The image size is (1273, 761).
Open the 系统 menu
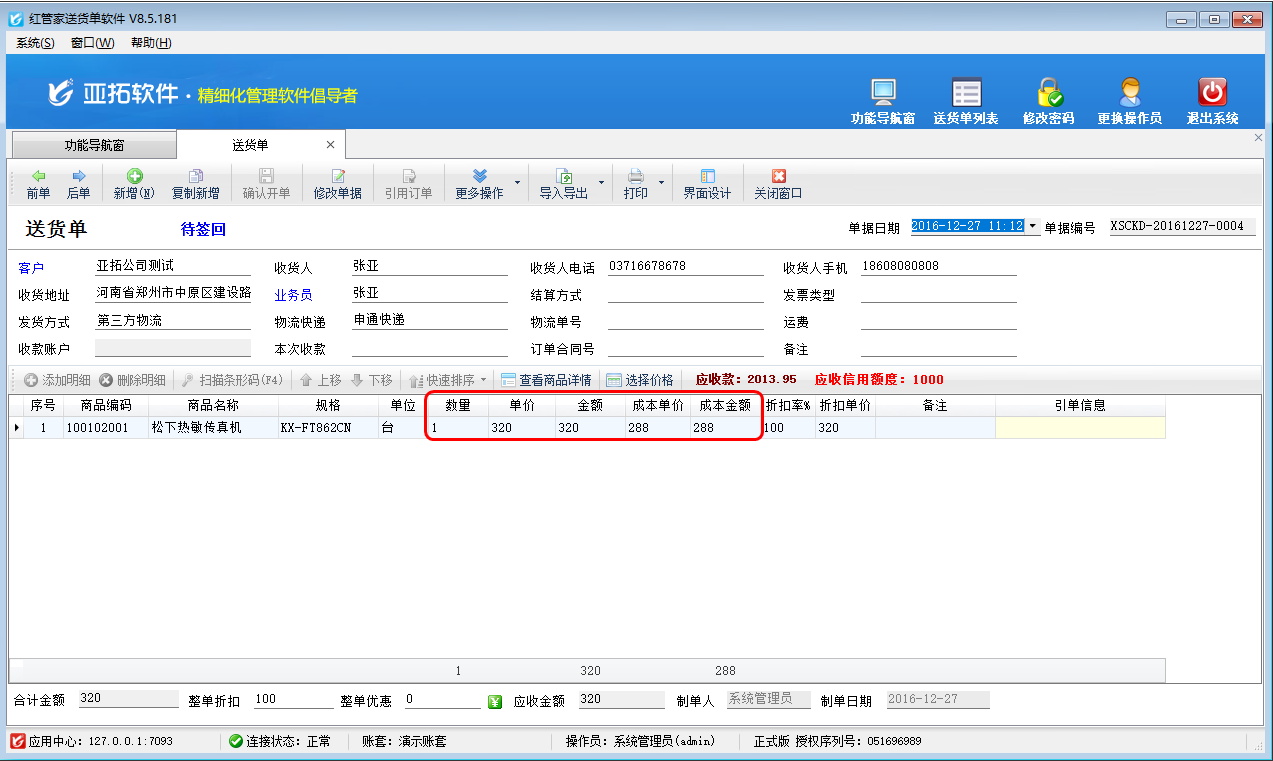(x=35, y=43)
